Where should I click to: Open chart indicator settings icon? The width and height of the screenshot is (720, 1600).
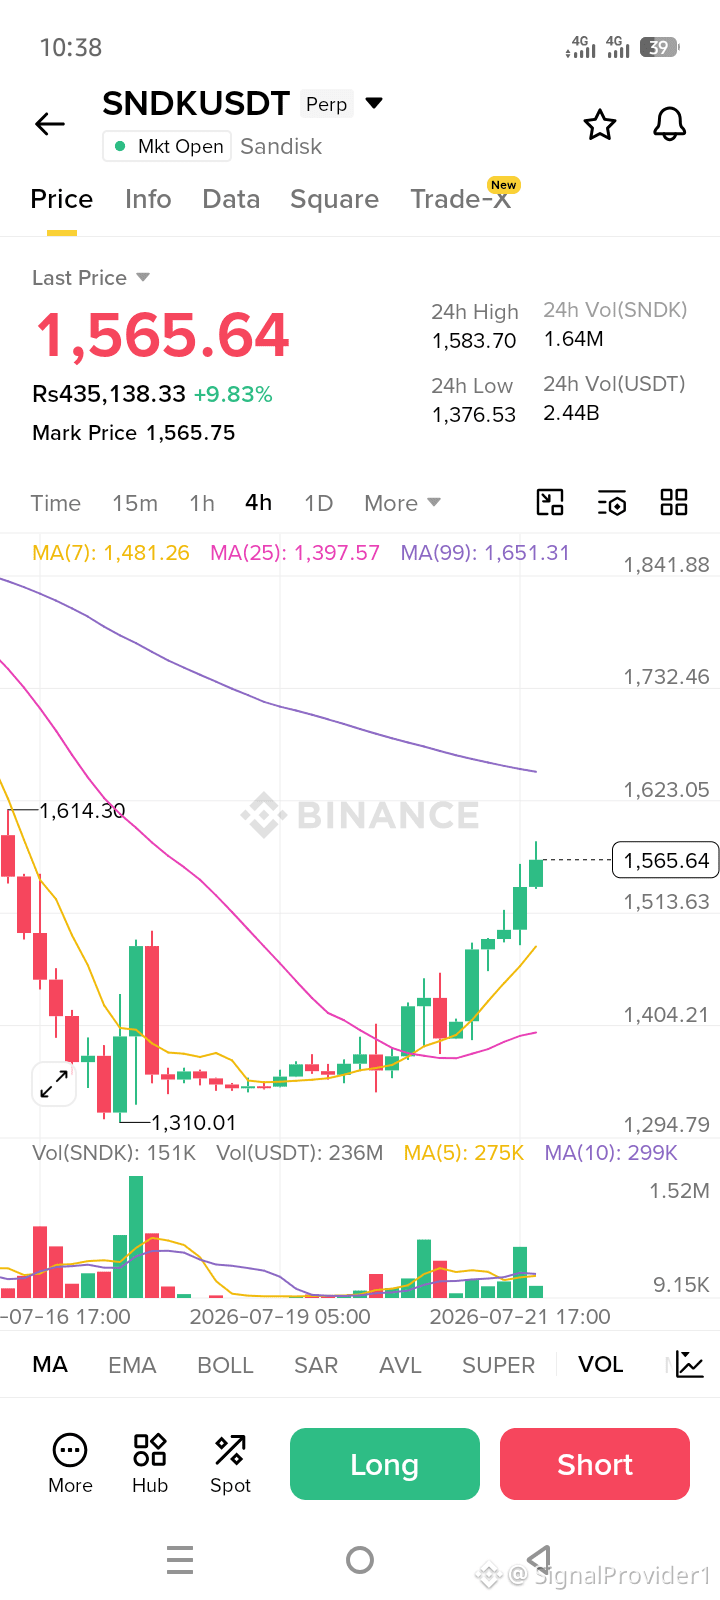[x=612, y=503]
